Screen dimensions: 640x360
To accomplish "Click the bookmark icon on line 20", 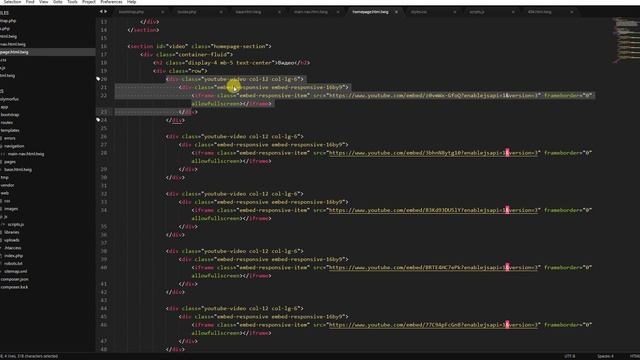I will point(98,79).
